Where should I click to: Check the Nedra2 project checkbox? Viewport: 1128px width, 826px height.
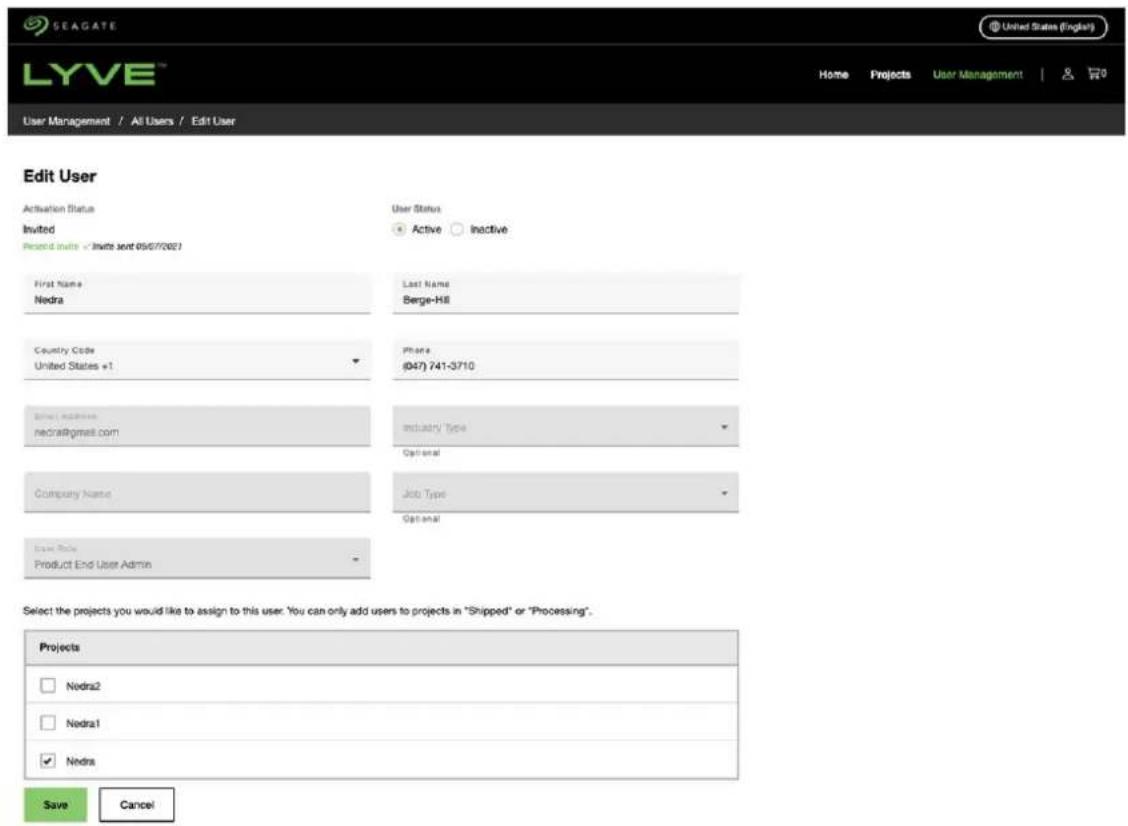point(47,686)
